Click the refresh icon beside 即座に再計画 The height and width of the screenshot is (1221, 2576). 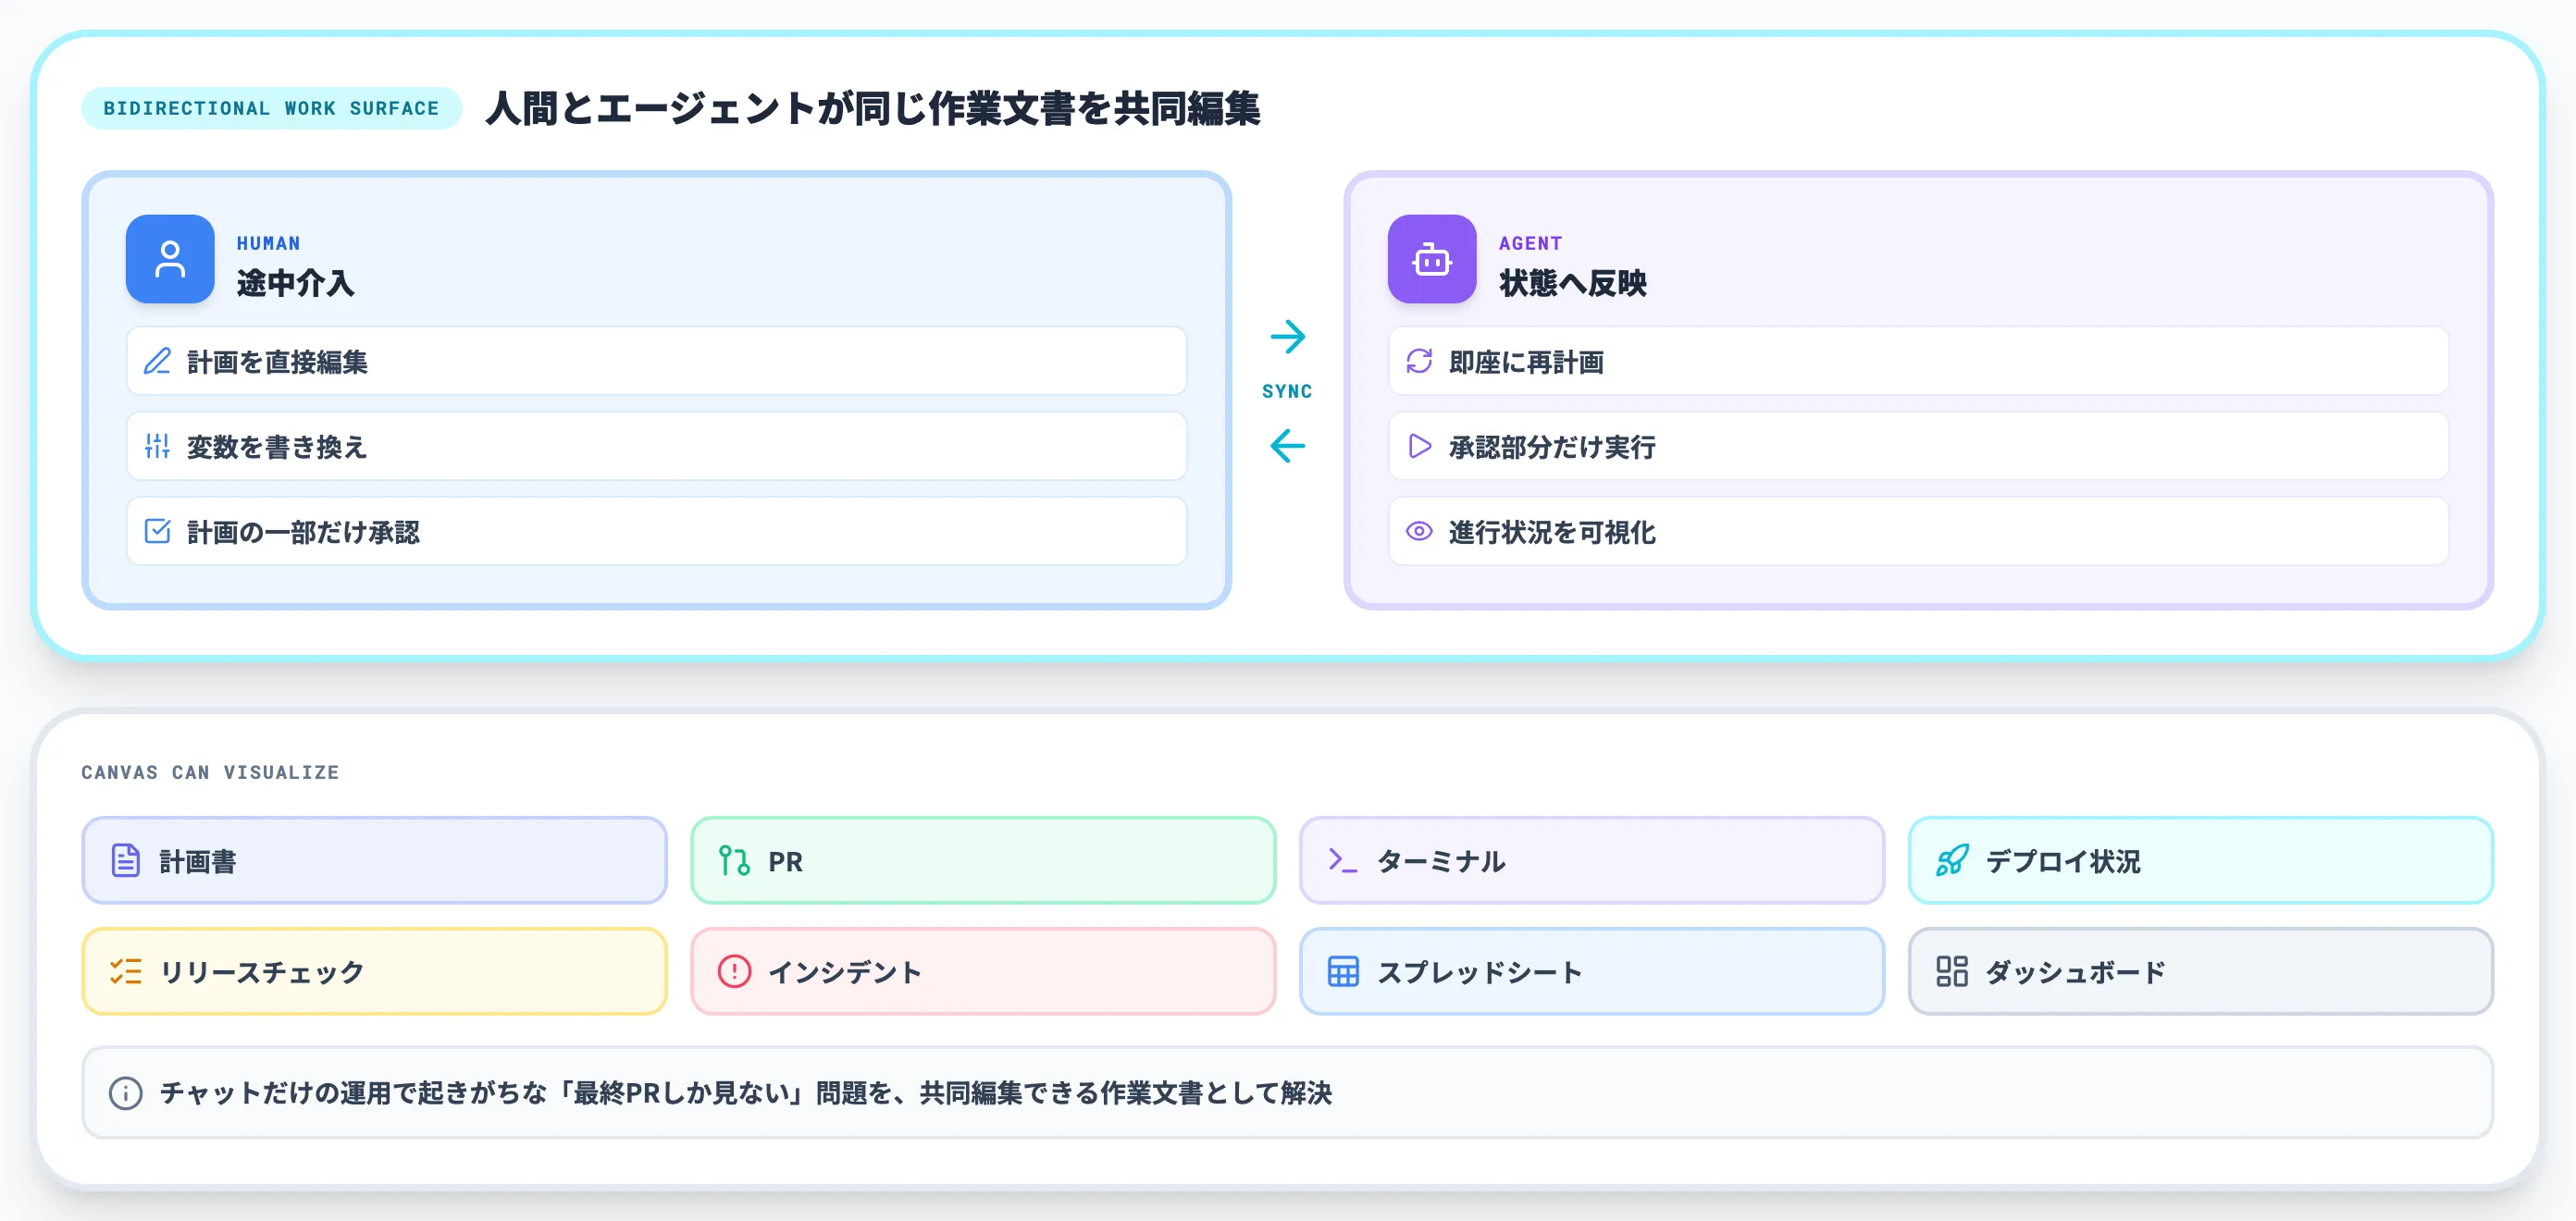[x=1419, y=361]
